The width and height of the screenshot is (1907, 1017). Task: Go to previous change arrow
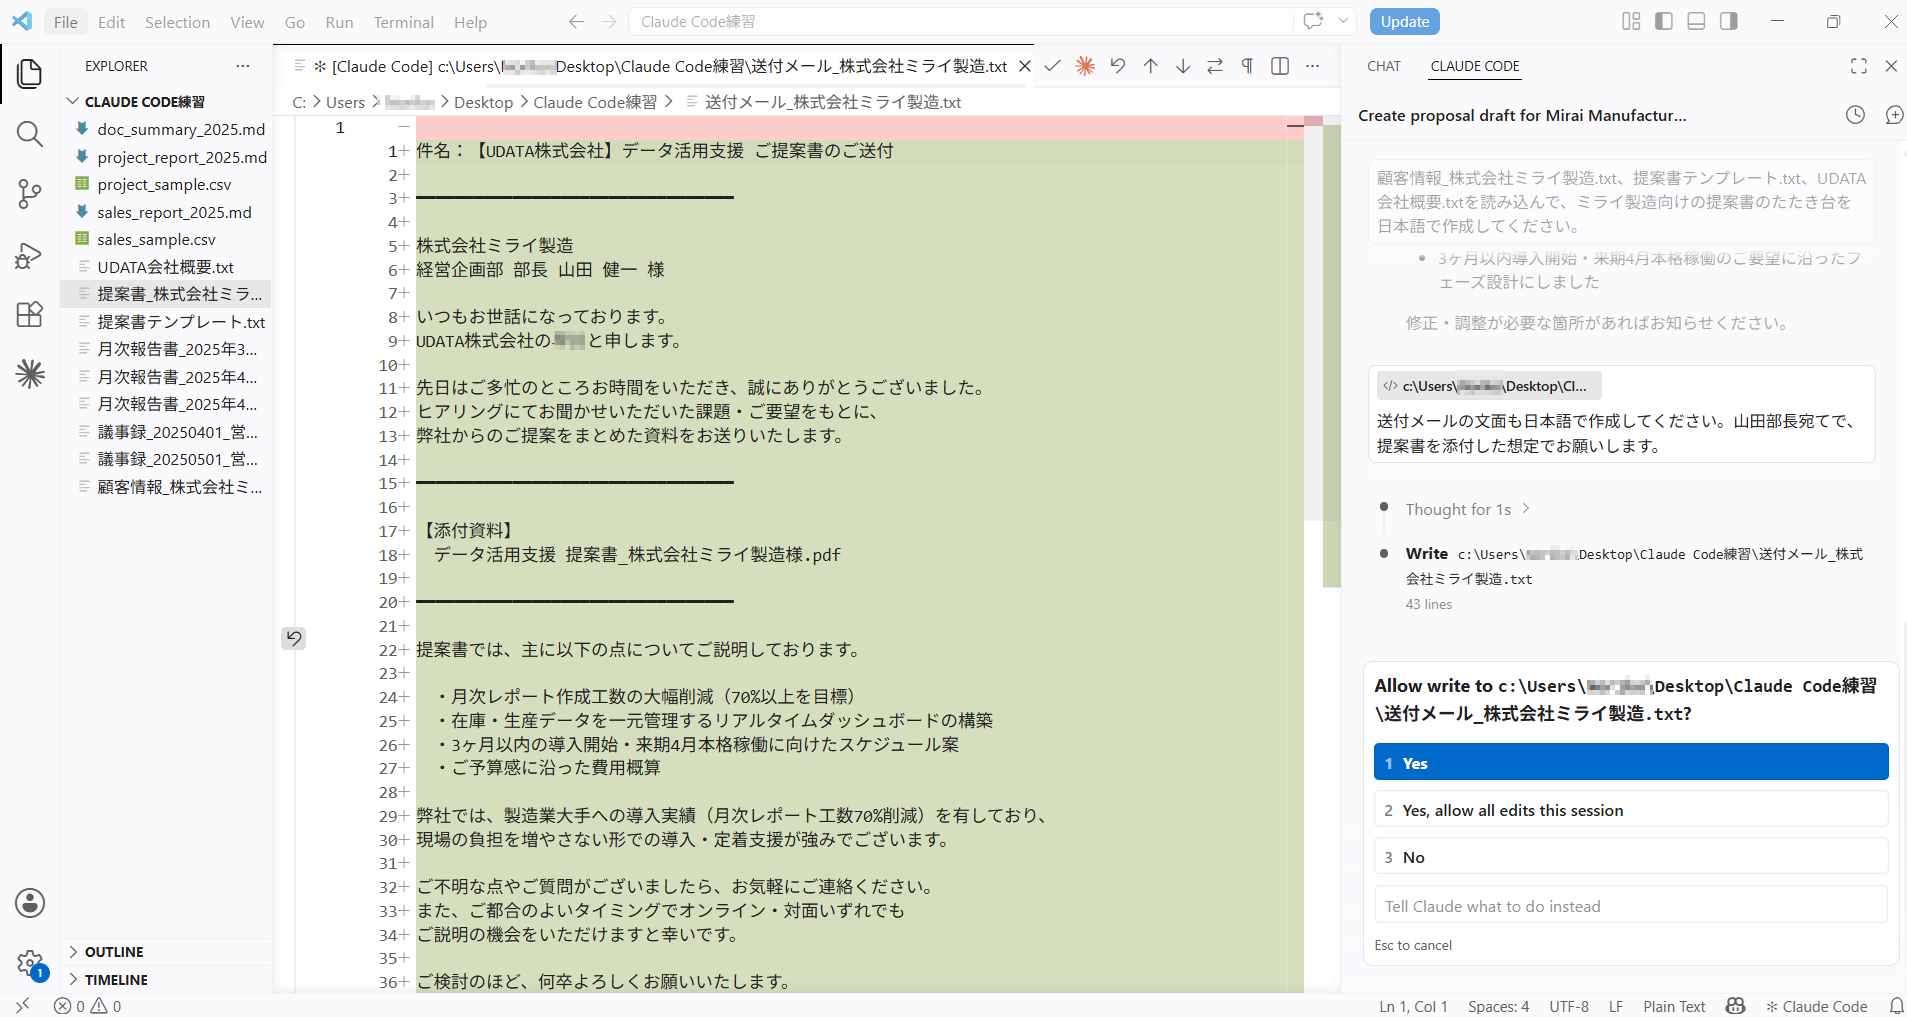pyautogui.click(x=1151, y=66)
